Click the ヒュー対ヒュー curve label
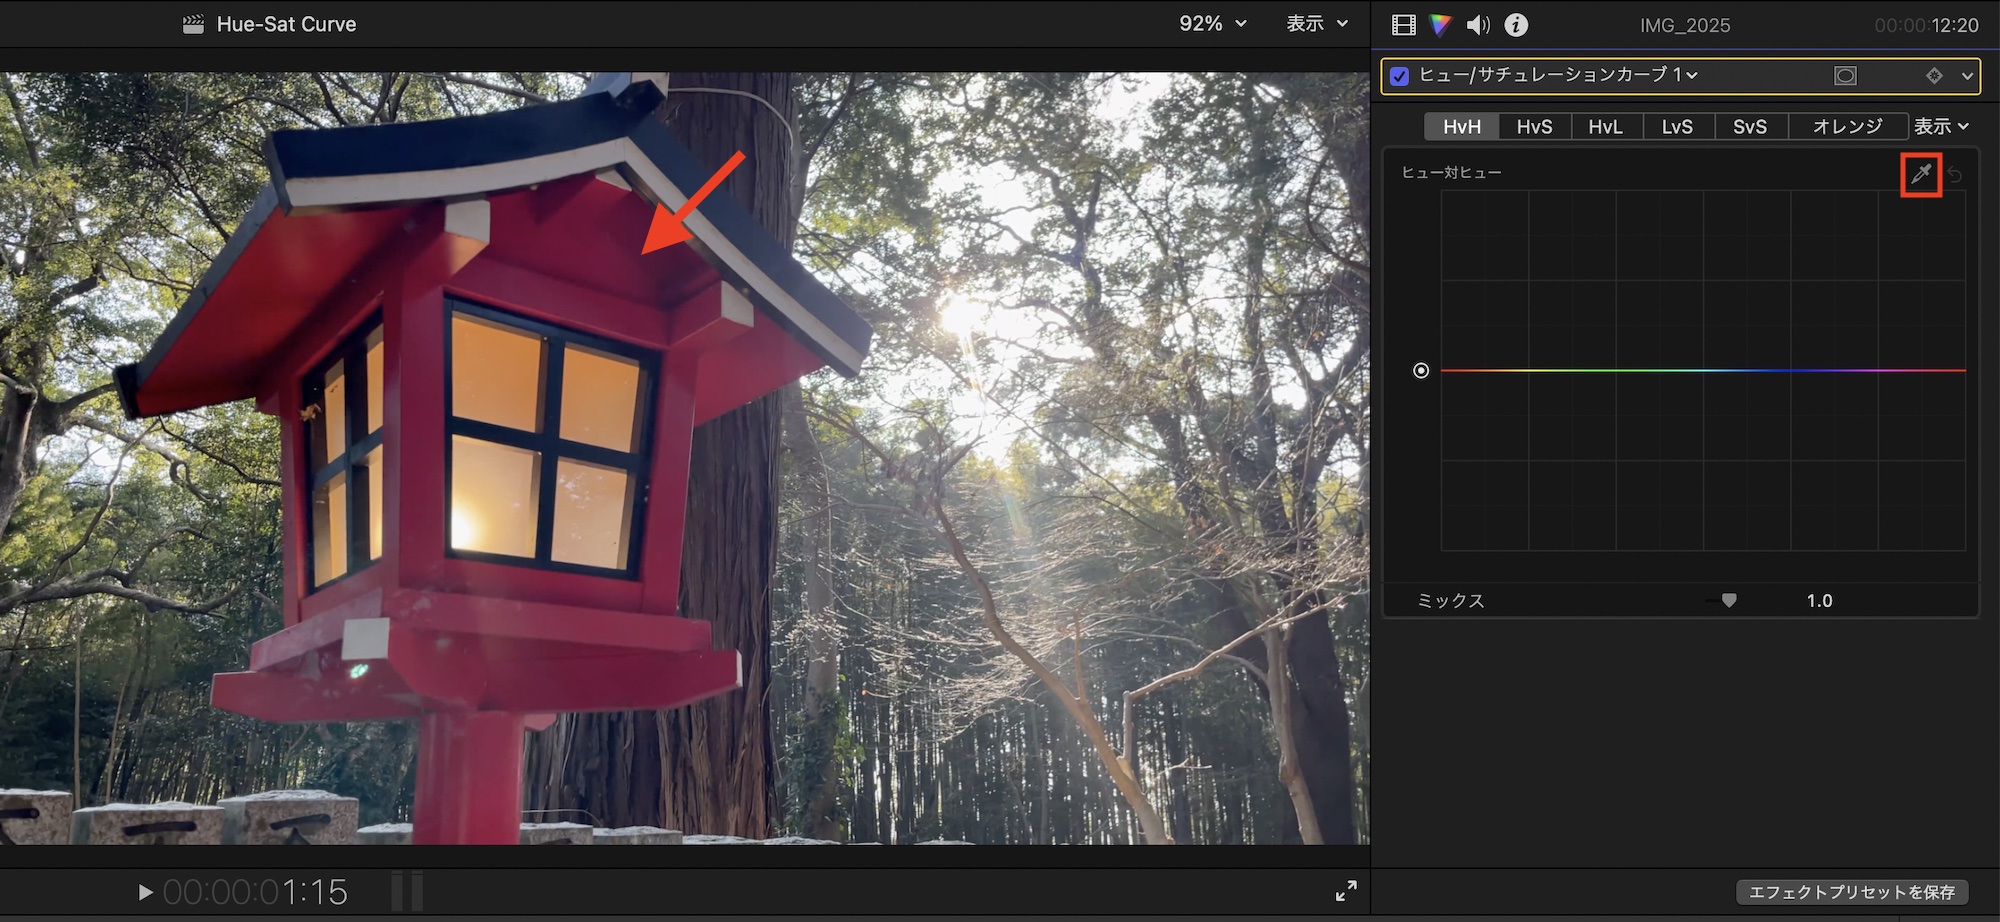The image size is (2000, 922). [1451, 173]
